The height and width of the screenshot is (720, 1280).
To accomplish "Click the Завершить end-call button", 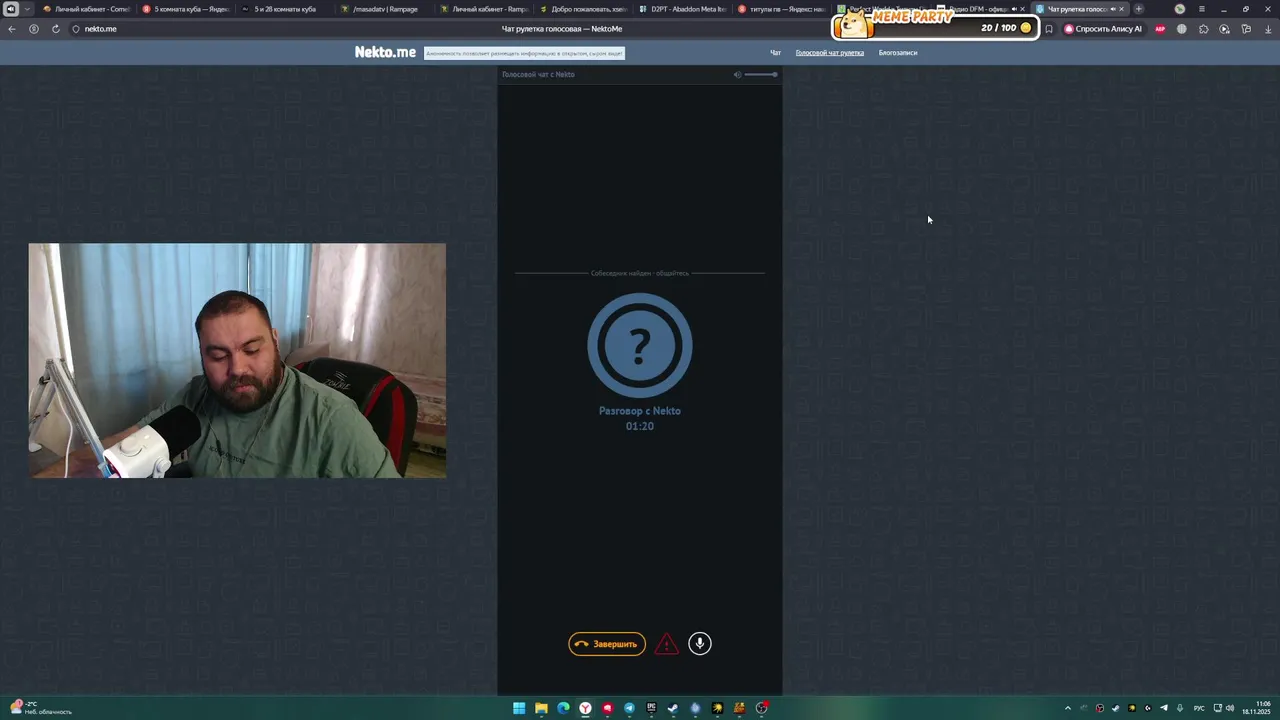I will pos(607,644).
